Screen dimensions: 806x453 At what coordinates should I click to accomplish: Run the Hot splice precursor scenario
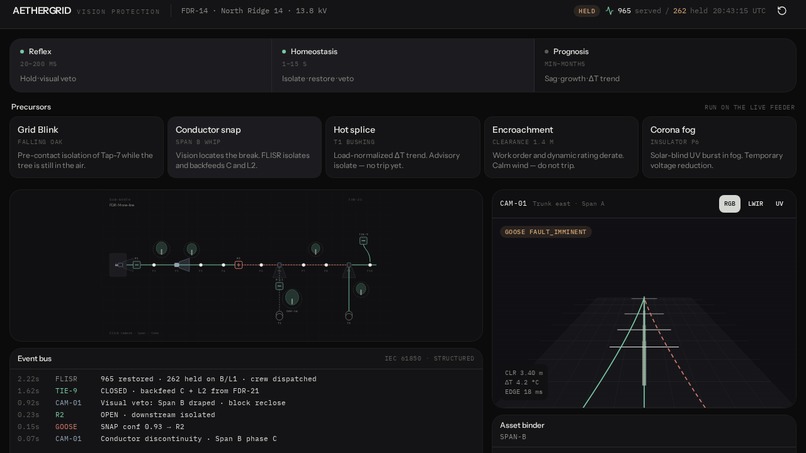click(402, 147)
